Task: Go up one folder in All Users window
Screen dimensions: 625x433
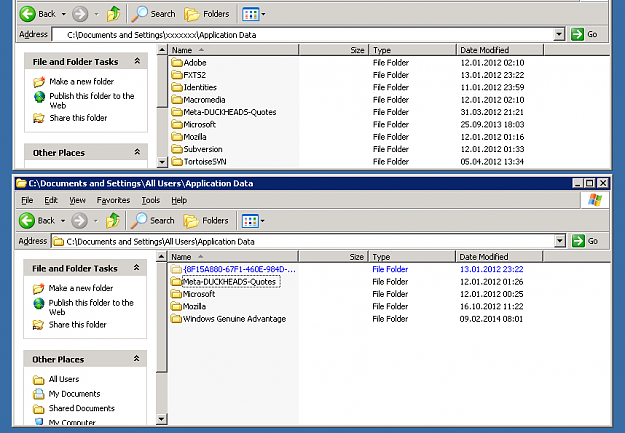Action: (113, 220)
